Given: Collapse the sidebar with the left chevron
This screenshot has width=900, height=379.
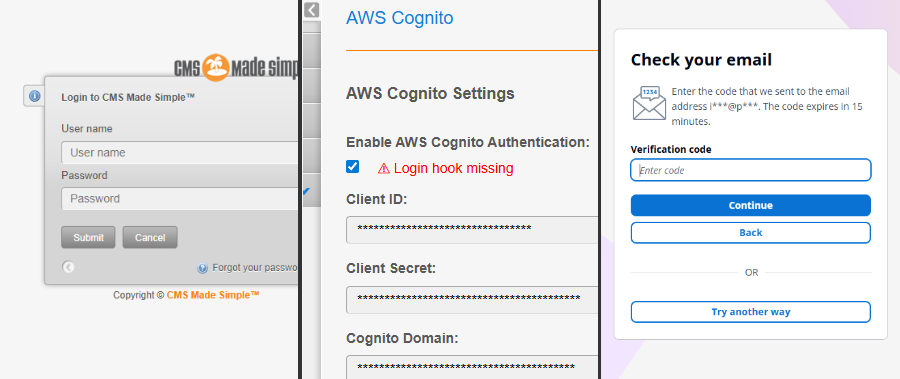Looking at the screenshot, I should (311, 9).
